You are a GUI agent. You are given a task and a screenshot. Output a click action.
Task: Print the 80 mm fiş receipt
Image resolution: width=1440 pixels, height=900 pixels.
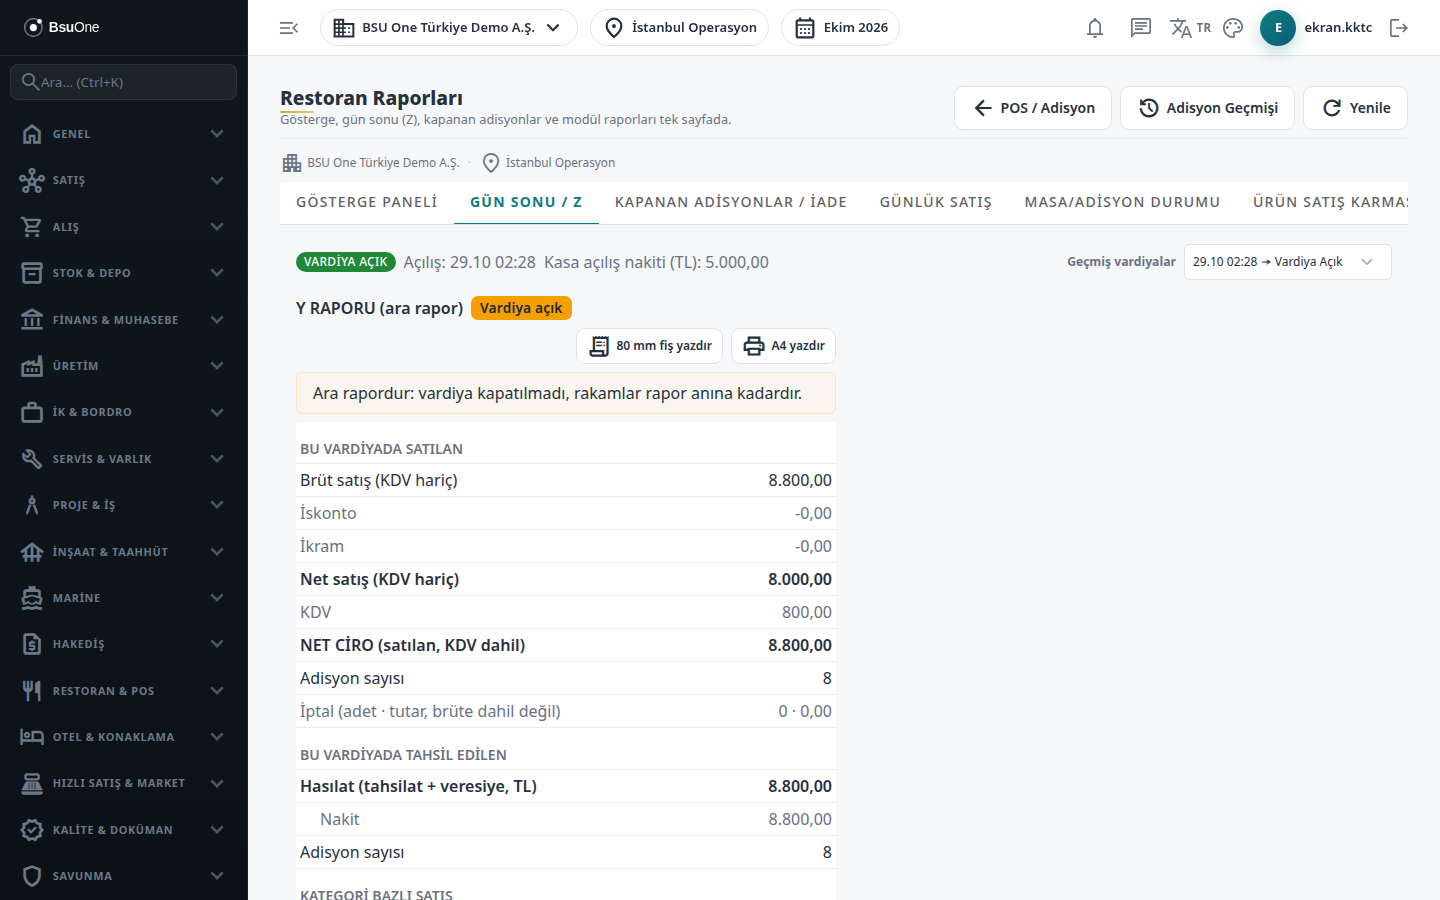point(650,346)
